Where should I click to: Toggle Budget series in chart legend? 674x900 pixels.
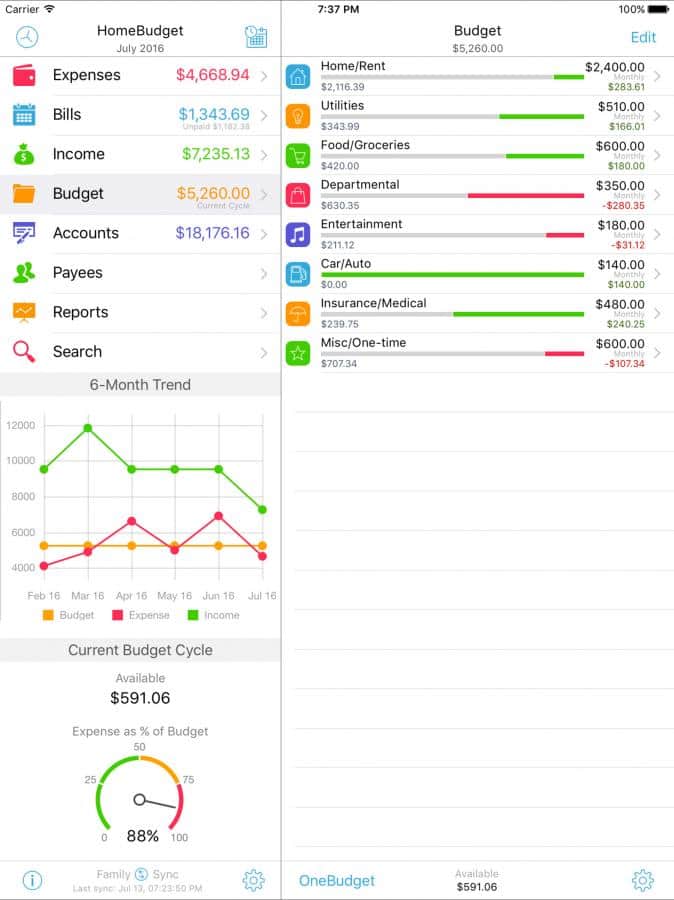point(69,615)
